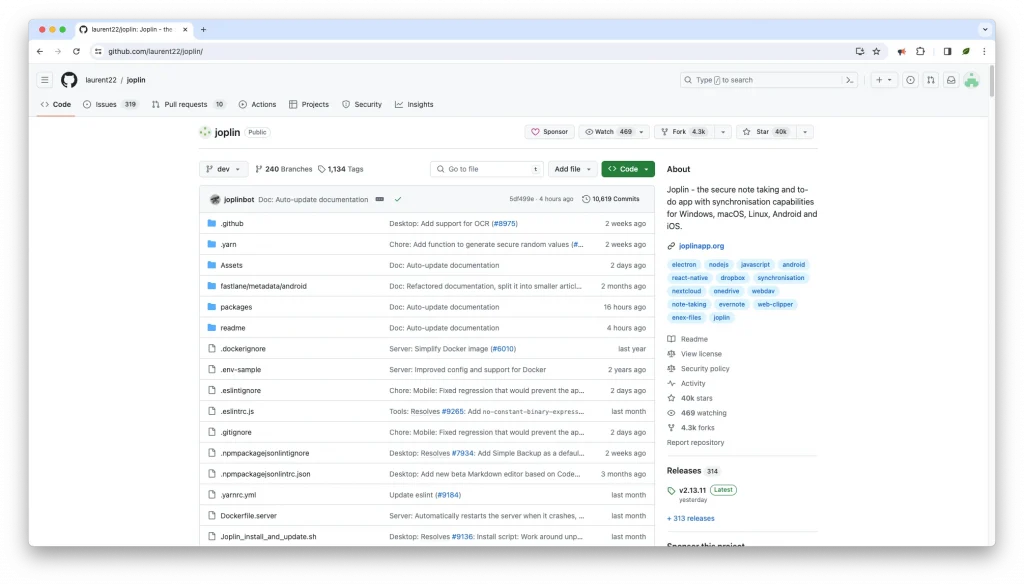Open the packages folder

point(236,307)
